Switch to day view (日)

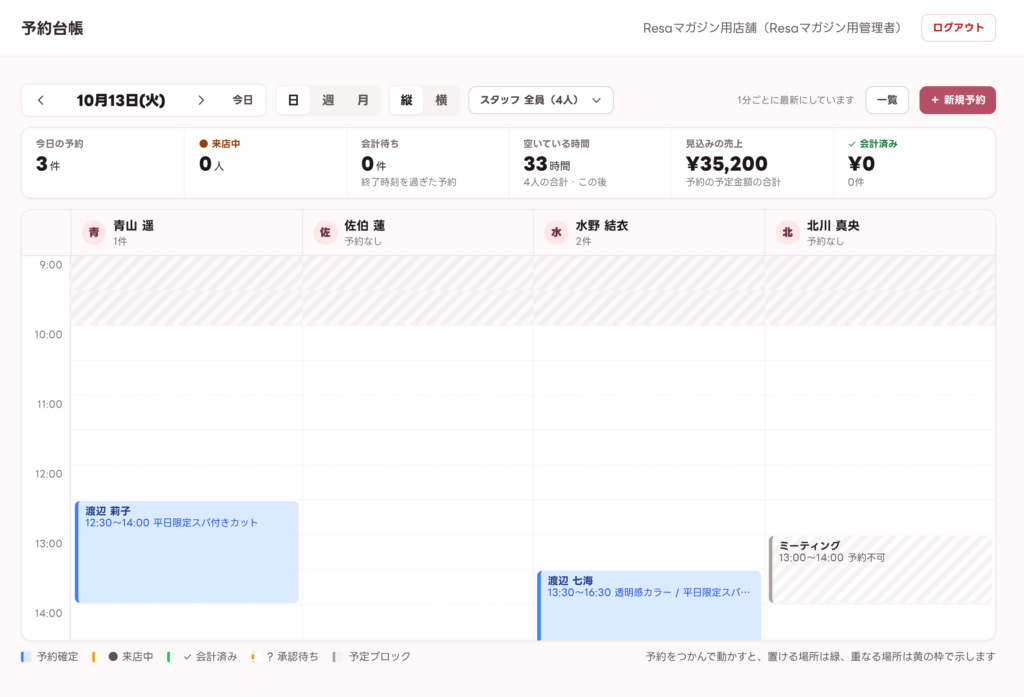[x=294, y=100]
